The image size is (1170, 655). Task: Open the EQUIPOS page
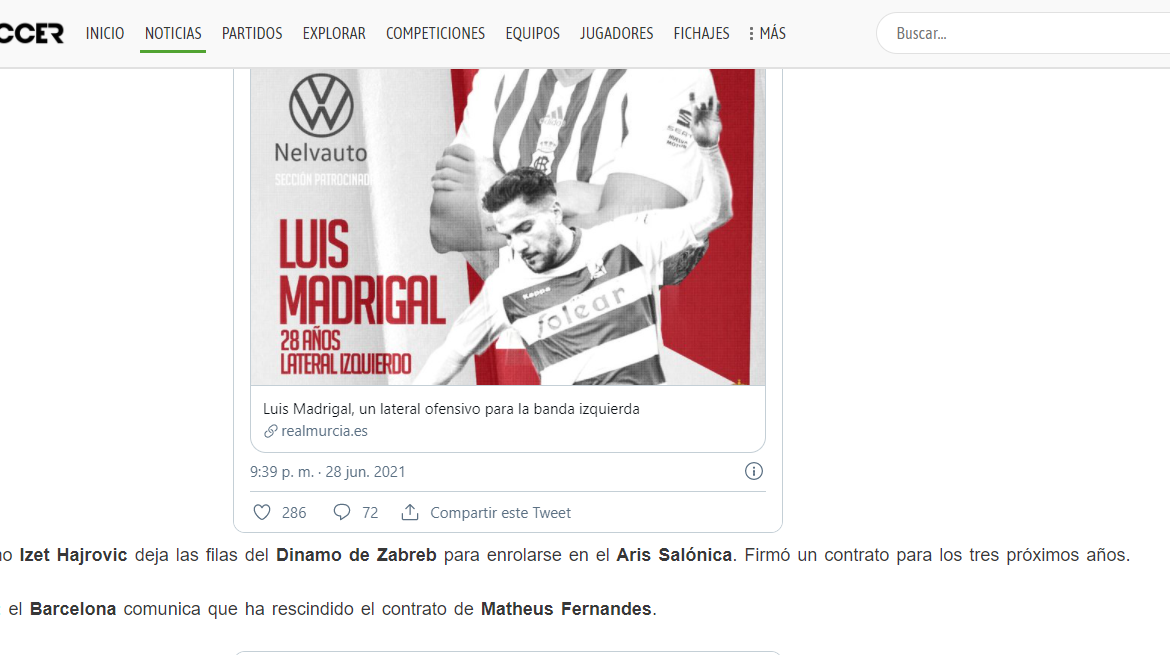pos(532,33)
